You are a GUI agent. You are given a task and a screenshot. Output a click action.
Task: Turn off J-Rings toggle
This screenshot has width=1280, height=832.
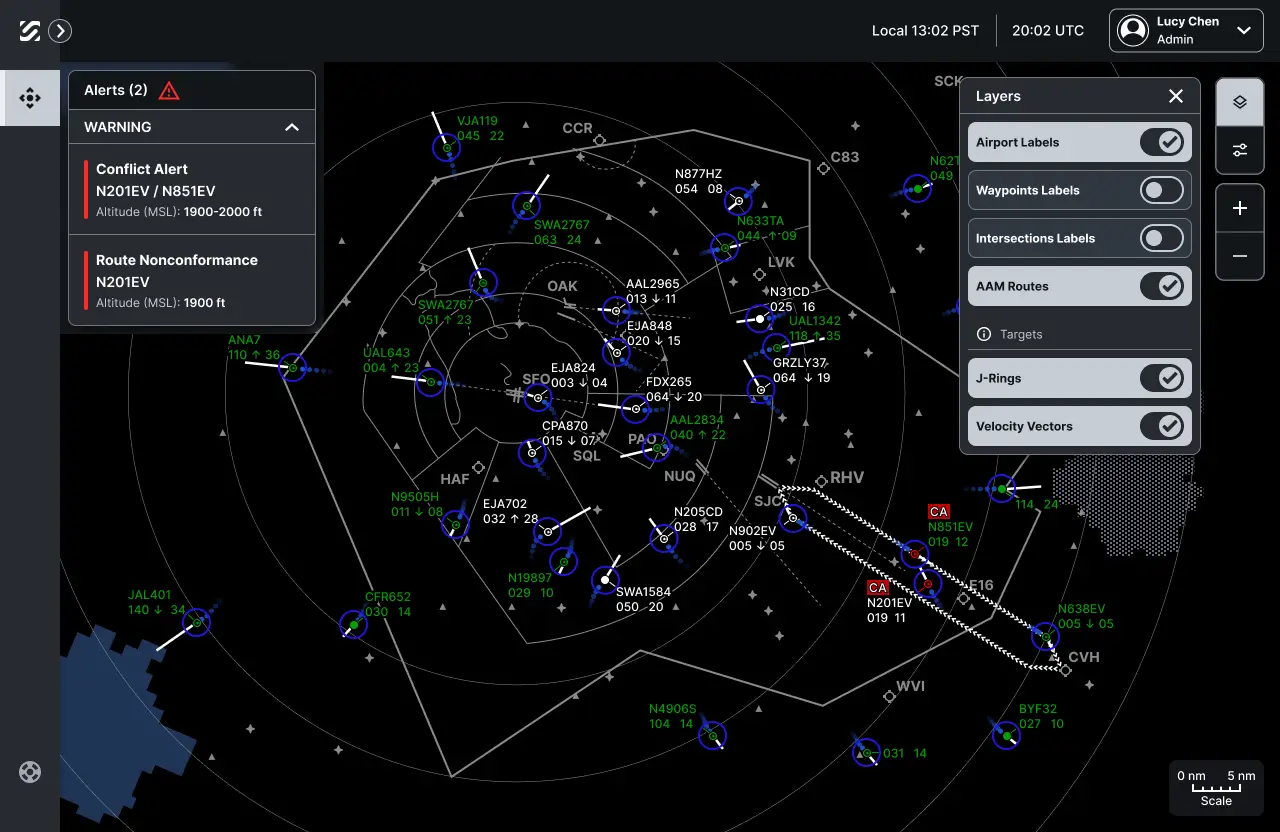point(1162,378)
